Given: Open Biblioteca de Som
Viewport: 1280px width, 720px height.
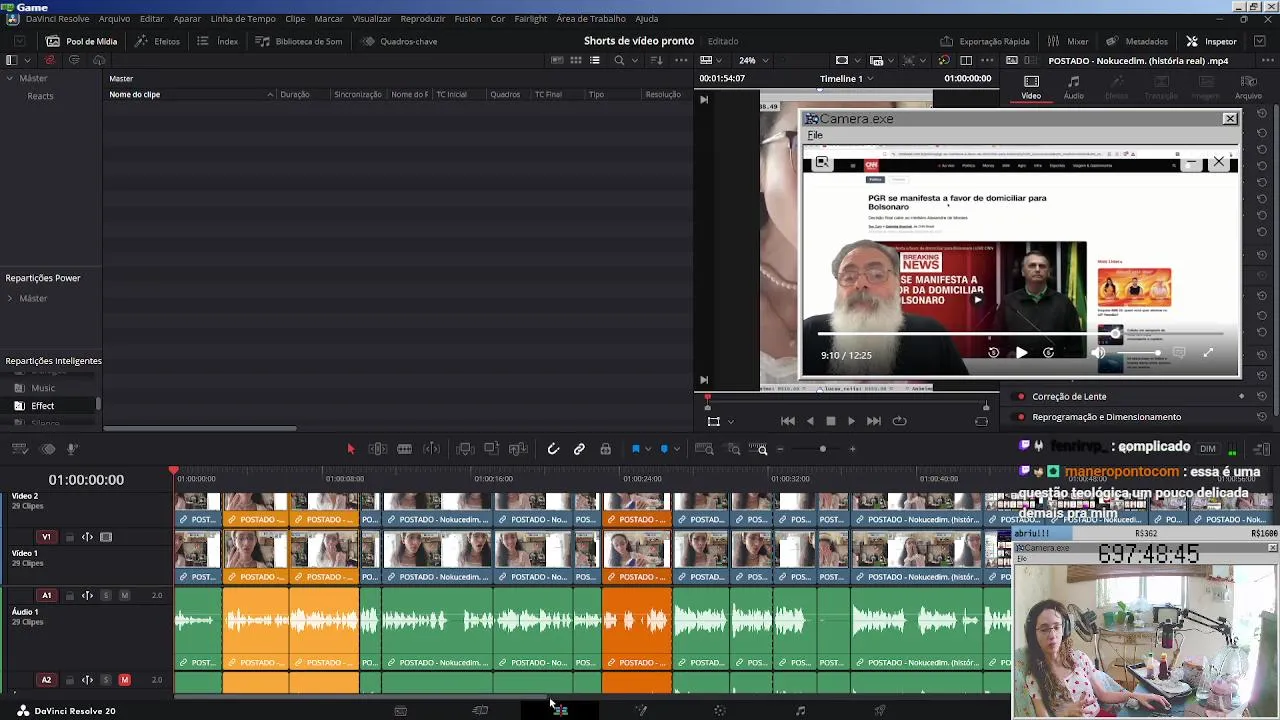Looking at the screenshot, I should coord(299,41).
